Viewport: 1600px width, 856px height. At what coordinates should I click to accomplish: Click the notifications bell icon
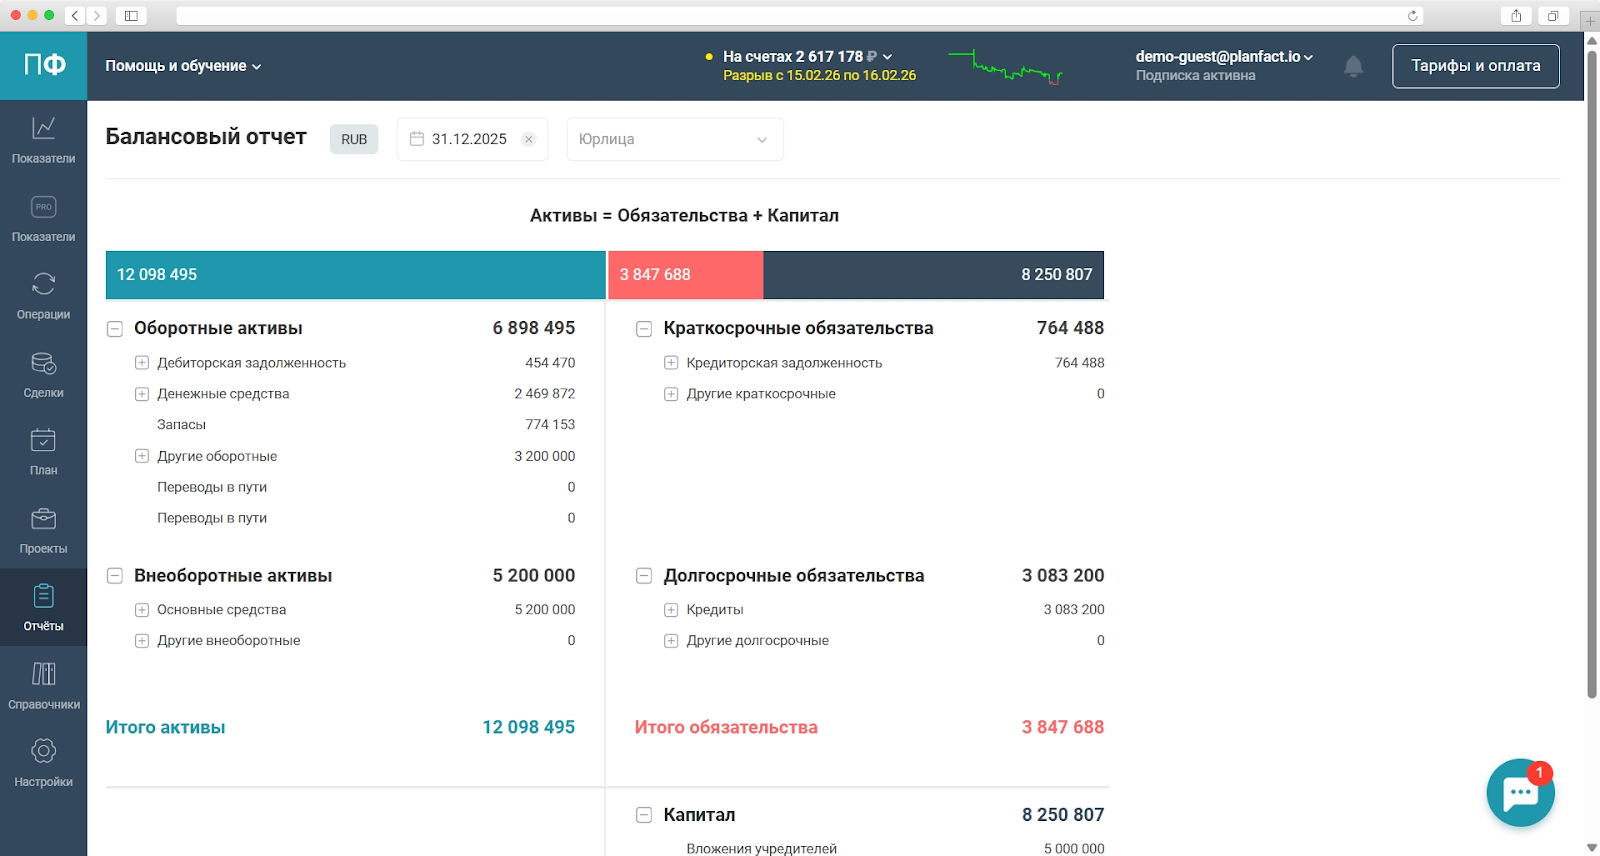click(1353, 66)
